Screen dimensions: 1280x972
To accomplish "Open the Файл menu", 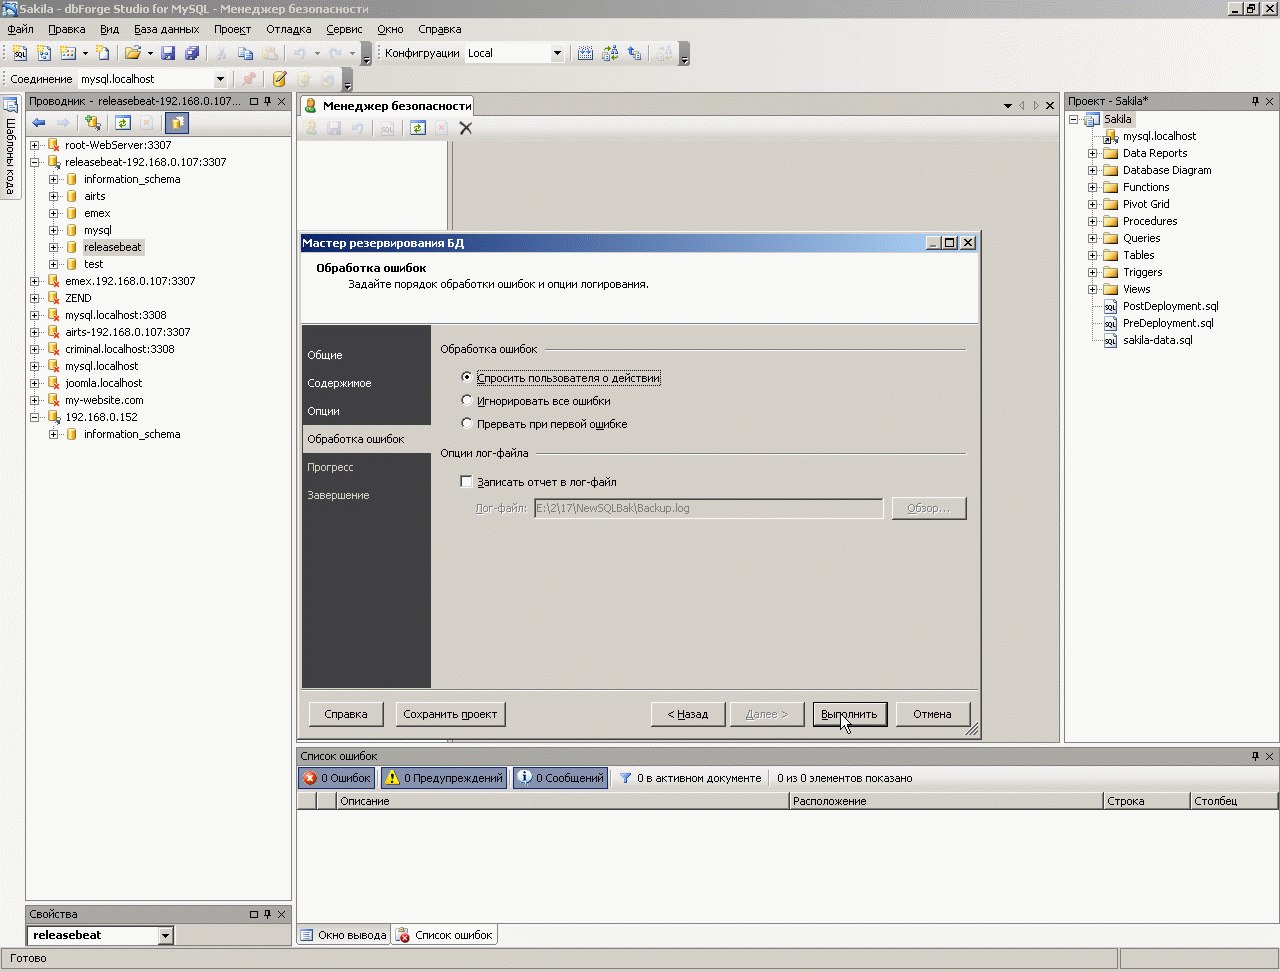I will pyautogui.click(x=20, y=29).
